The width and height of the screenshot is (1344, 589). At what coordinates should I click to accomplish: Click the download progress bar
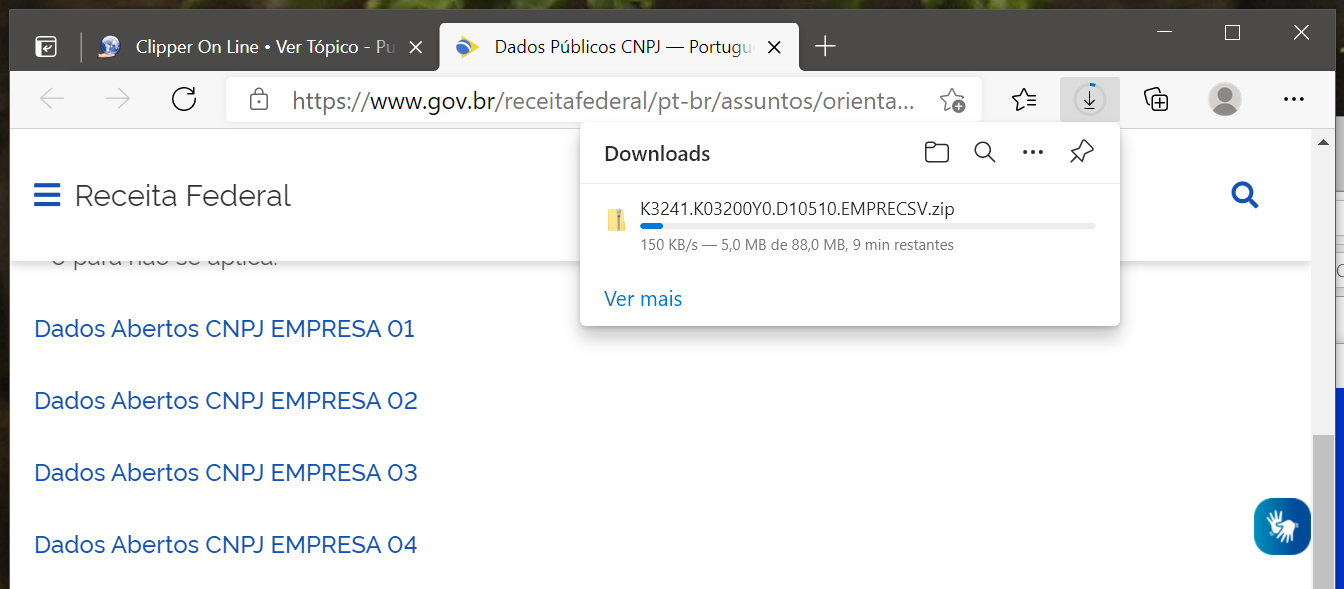867,227
